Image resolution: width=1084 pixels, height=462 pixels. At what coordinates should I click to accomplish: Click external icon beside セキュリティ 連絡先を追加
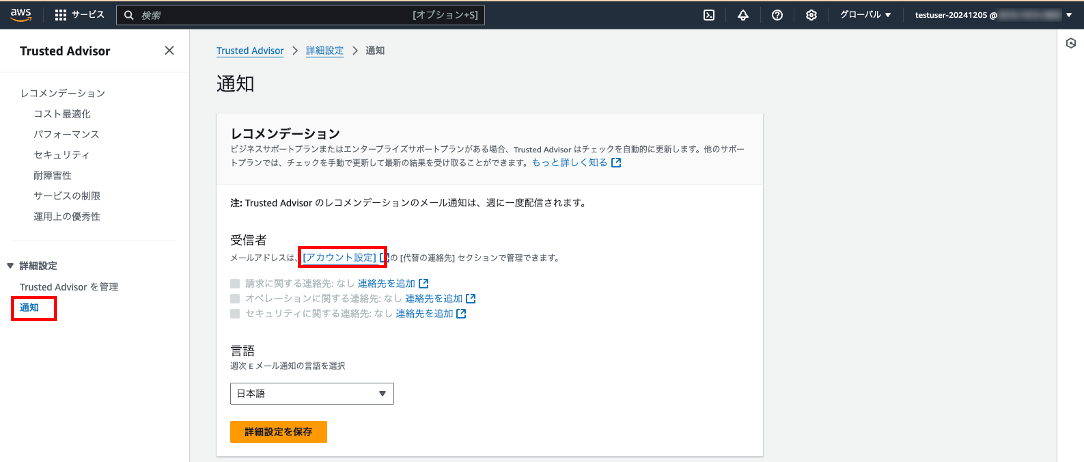pos(461,313)
